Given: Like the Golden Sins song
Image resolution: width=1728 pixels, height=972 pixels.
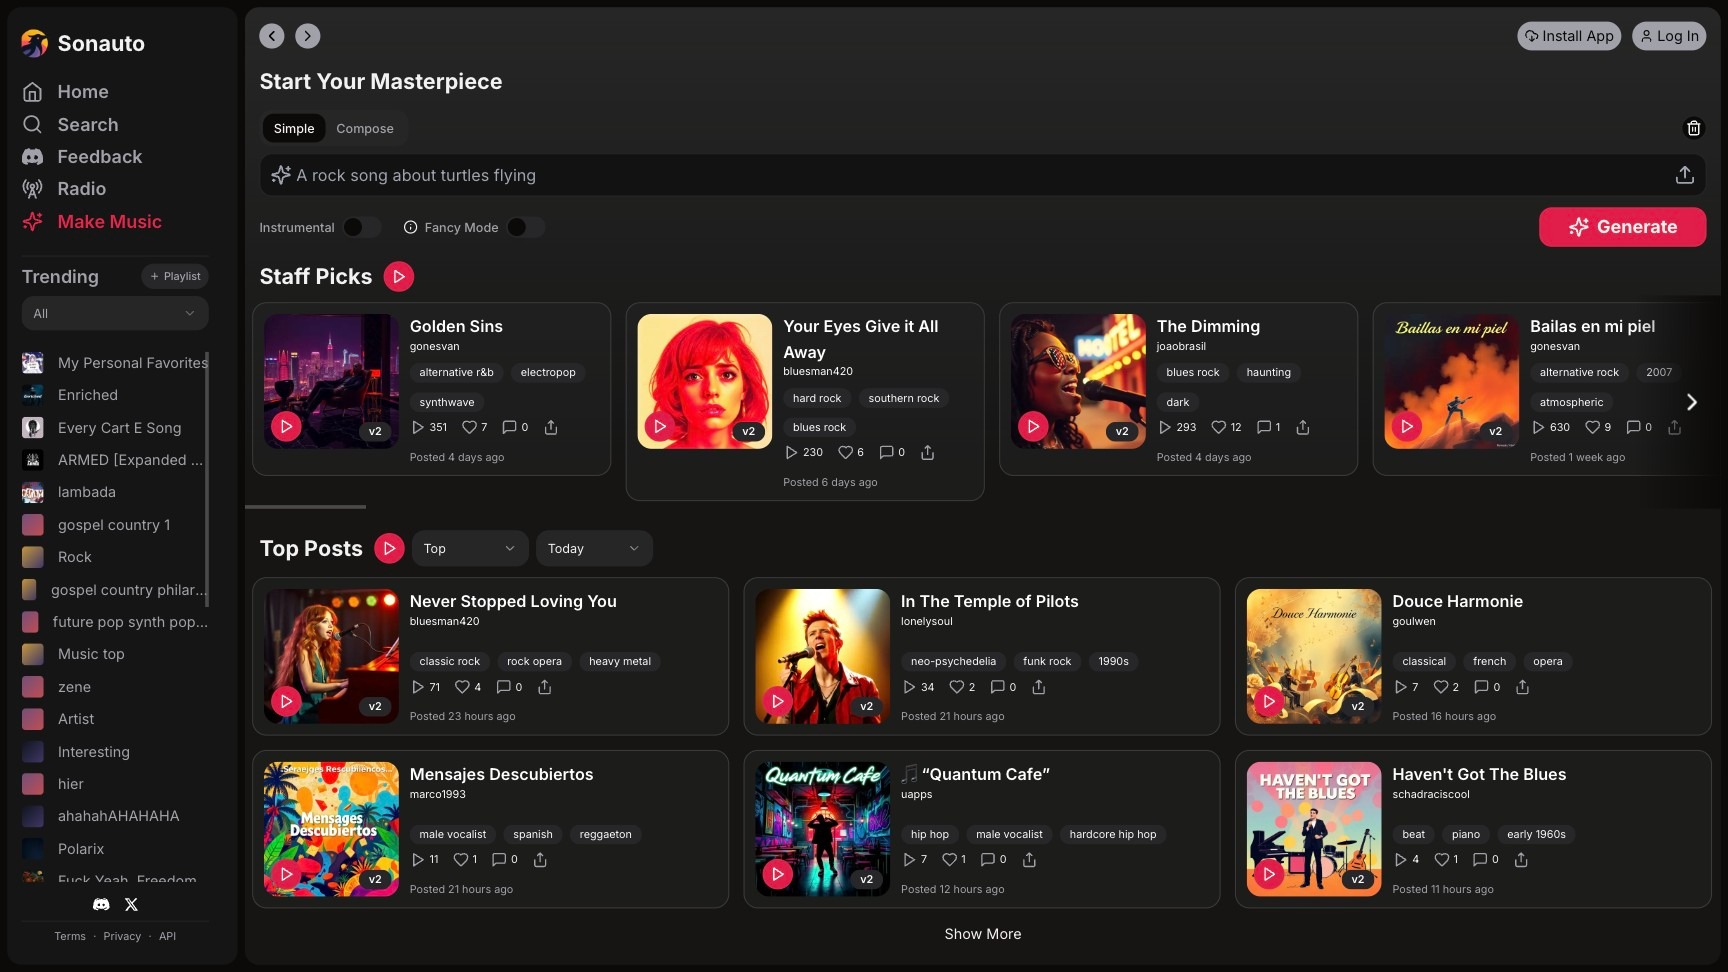Looking at the screenshot, I should tap(469, 427).
